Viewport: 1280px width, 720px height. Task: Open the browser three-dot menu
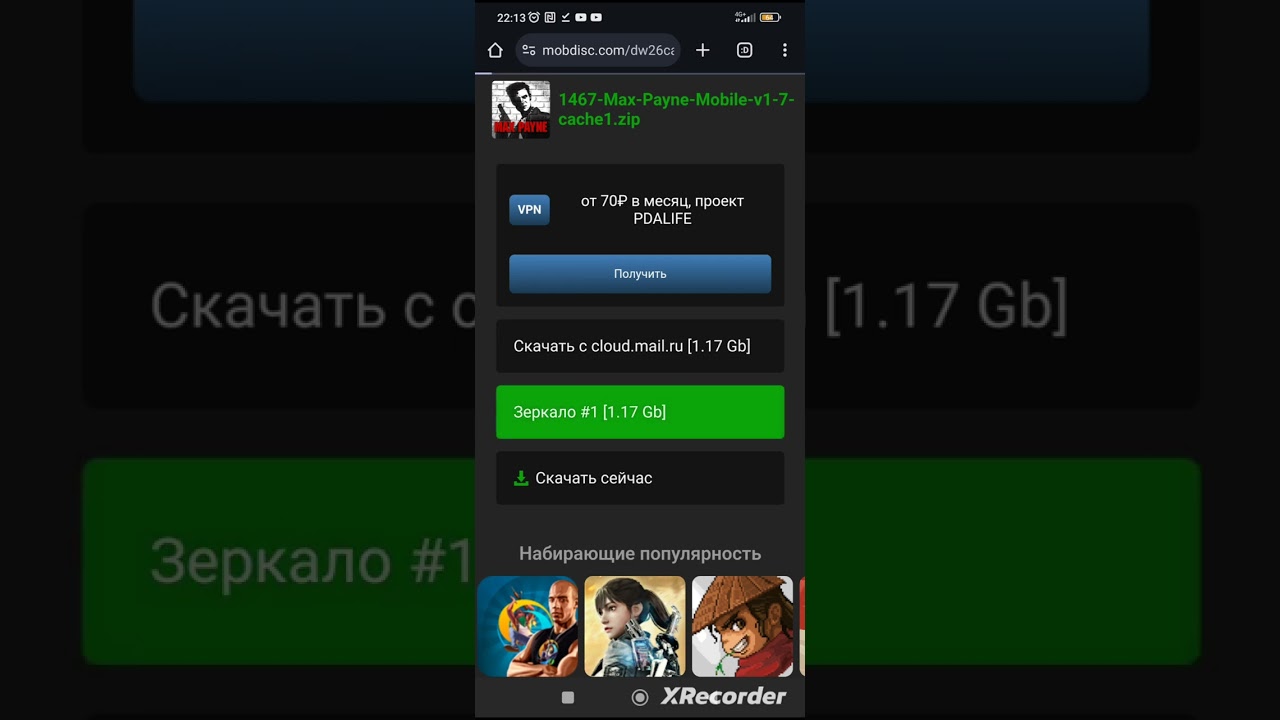pyautogui.click(x=785, y=50)
